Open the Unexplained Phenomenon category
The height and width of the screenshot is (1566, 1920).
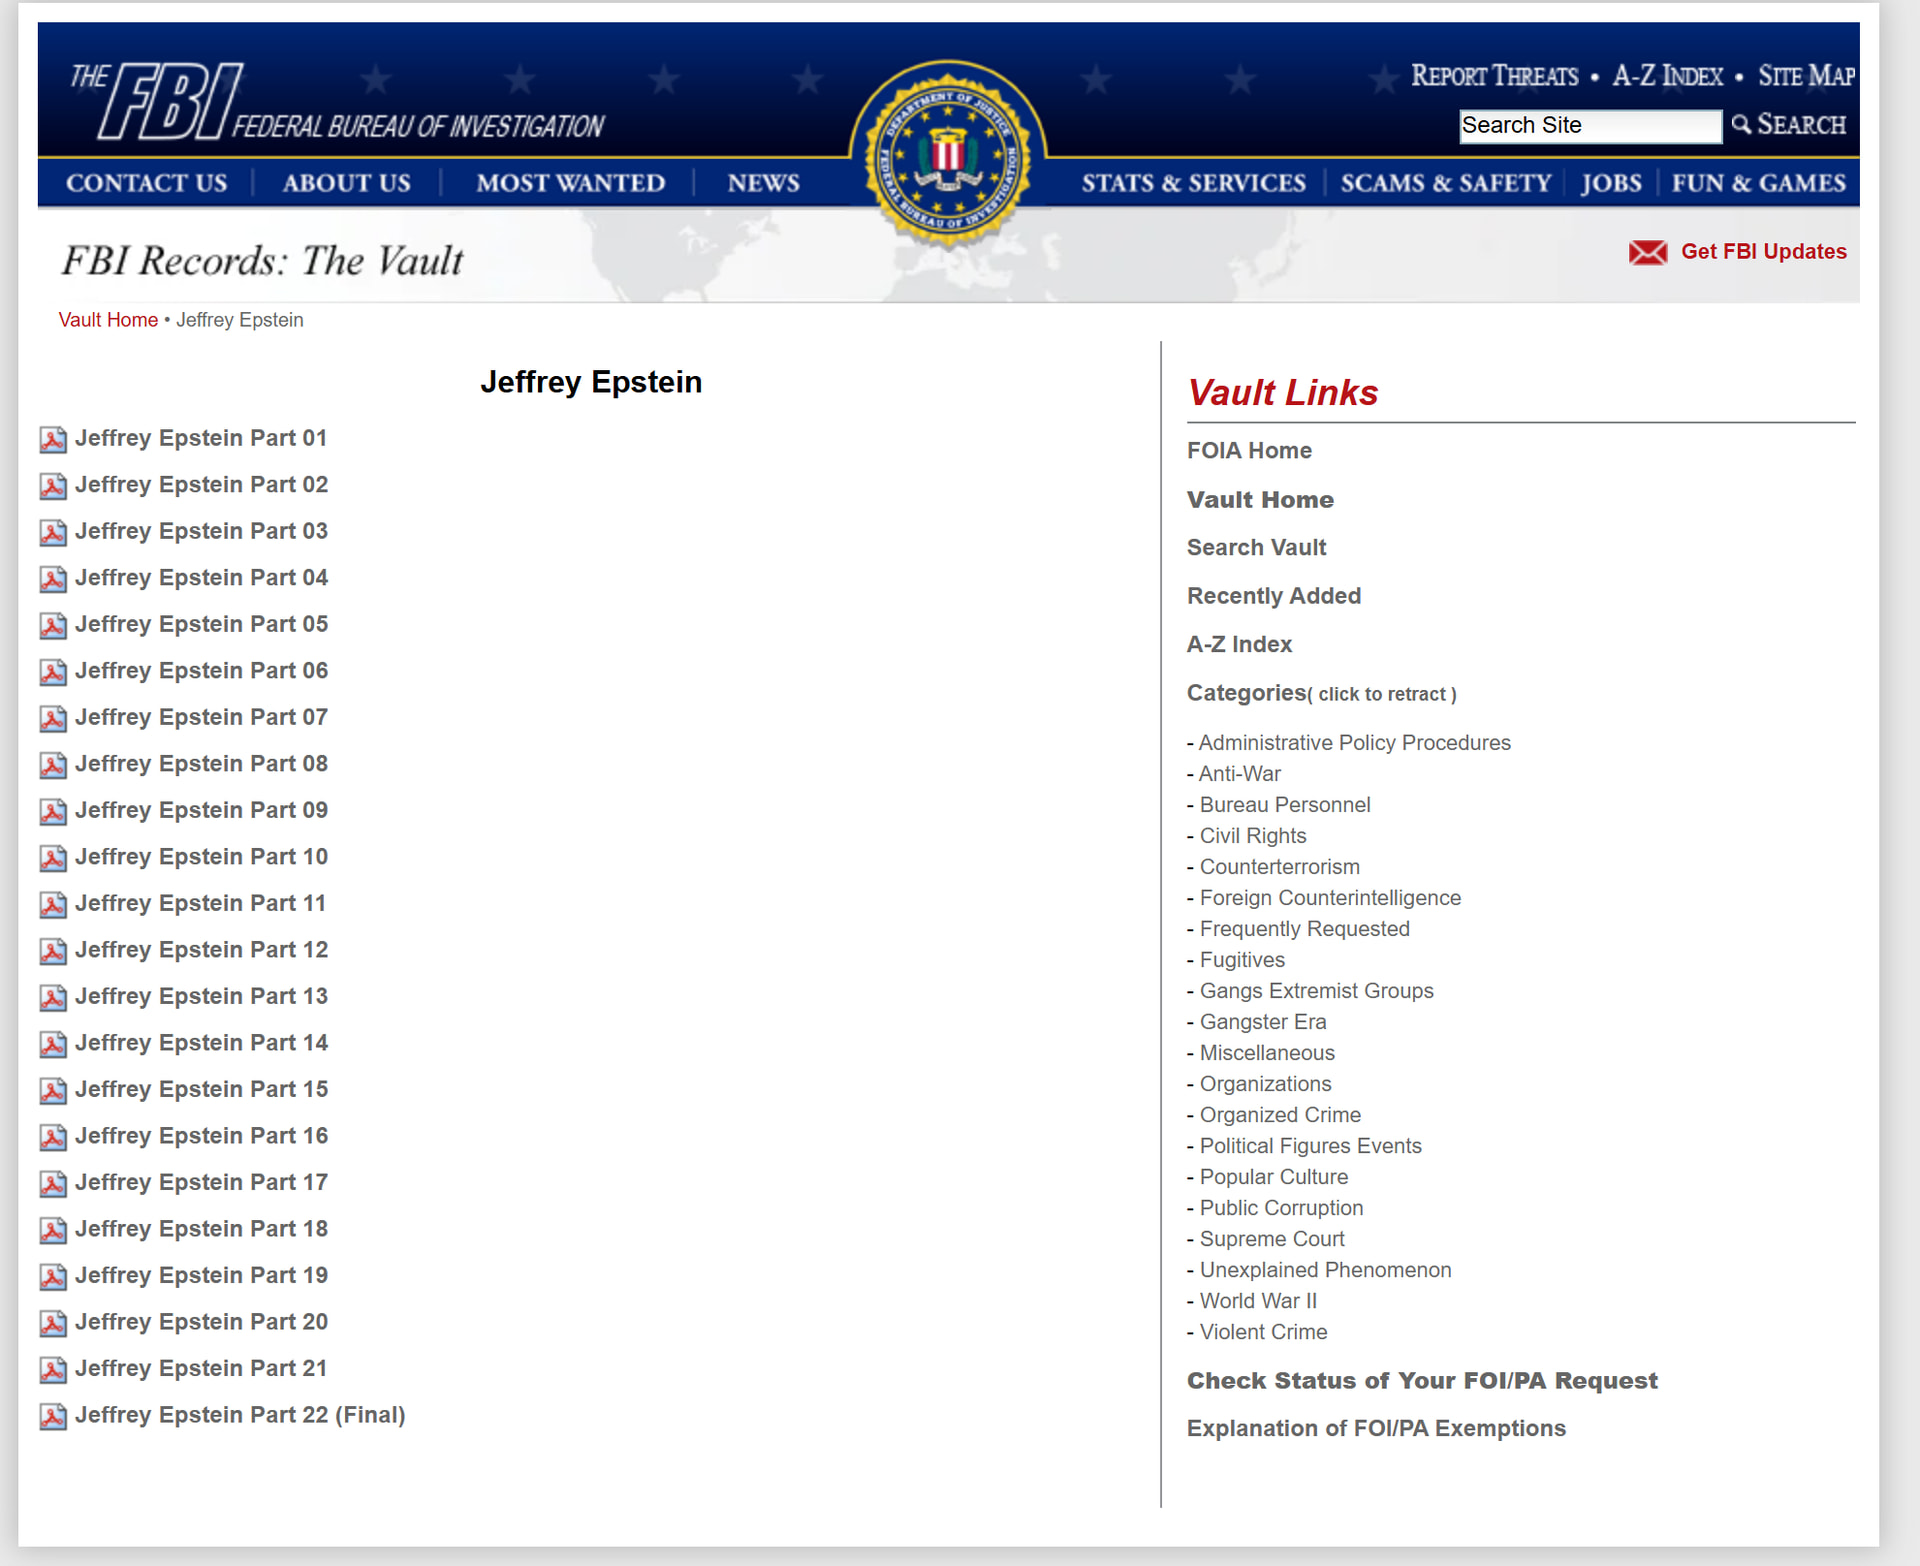click(x=1324, y=1270)
